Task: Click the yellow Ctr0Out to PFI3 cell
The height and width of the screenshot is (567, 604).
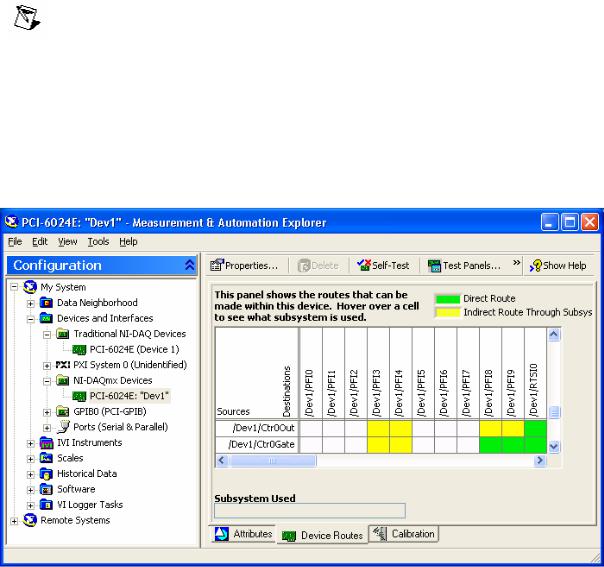Action: point(378,428)
